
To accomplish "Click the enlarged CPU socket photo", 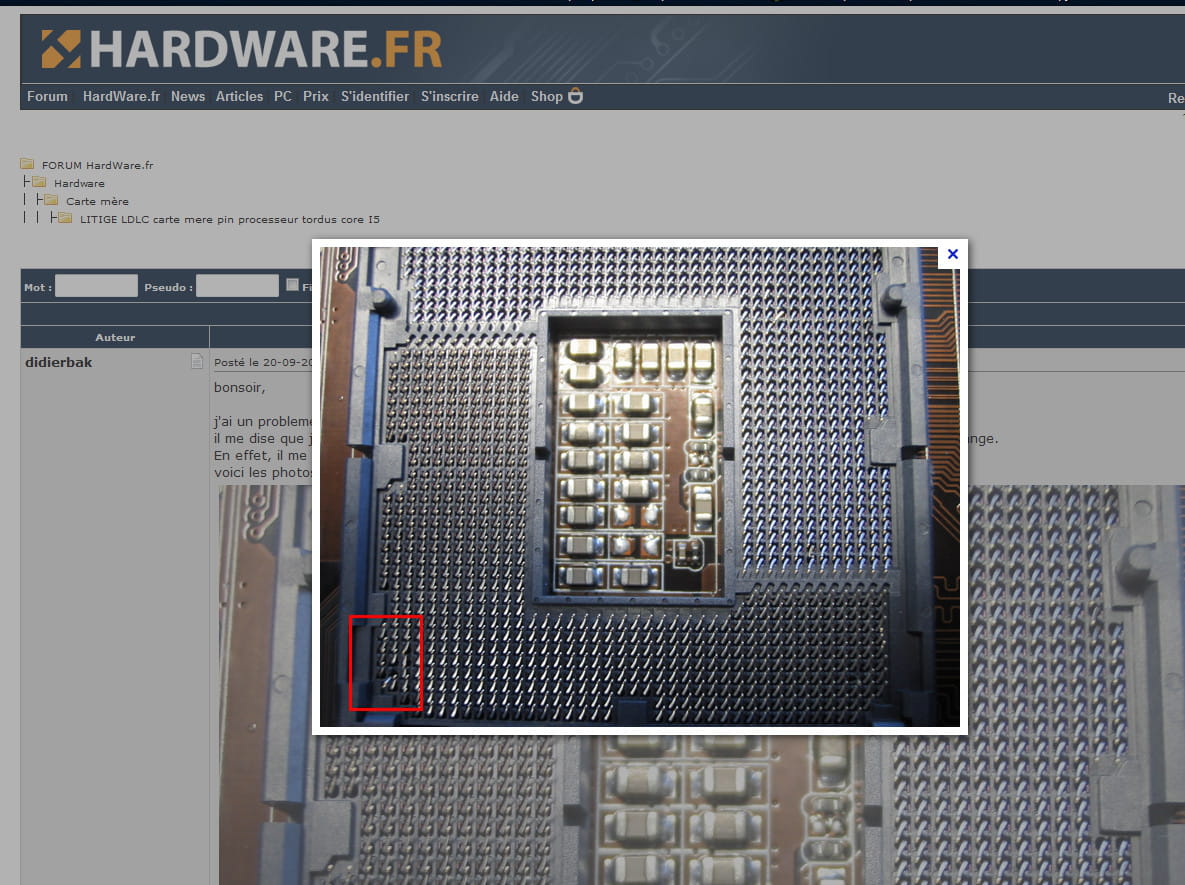I will click(x=639, y=486).
